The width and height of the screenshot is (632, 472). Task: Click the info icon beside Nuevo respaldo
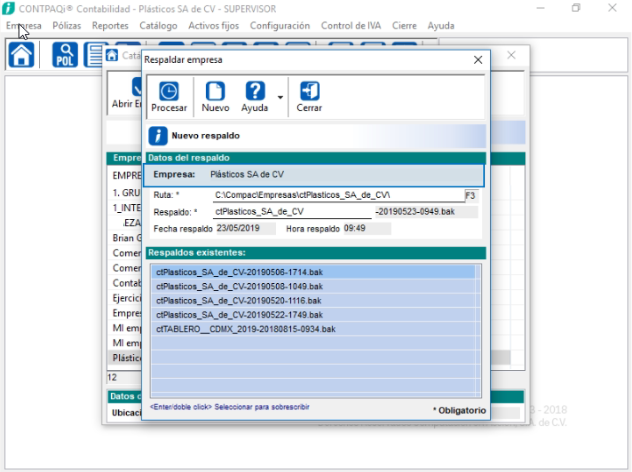tap(158, 136)
